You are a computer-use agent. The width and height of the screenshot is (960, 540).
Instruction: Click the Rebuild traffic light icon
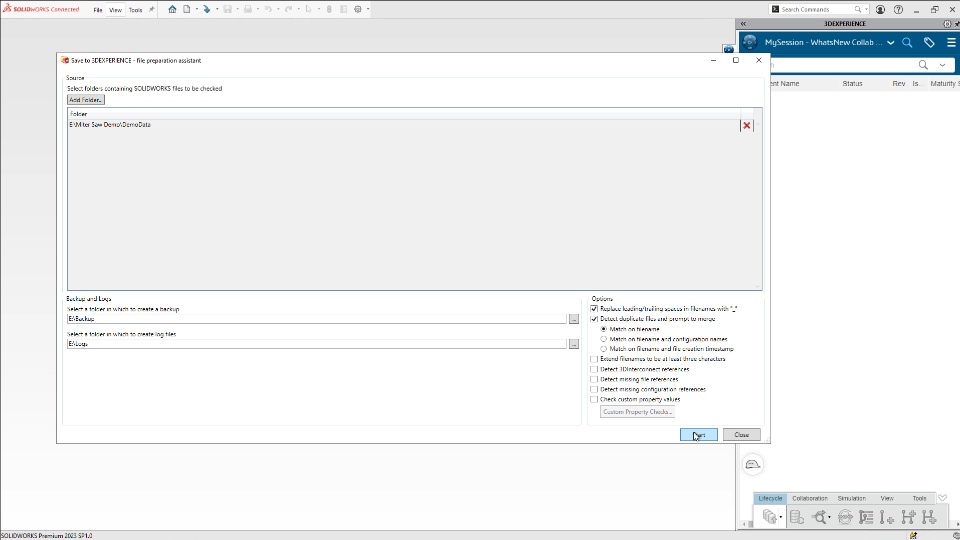click(x=329, y=9)
